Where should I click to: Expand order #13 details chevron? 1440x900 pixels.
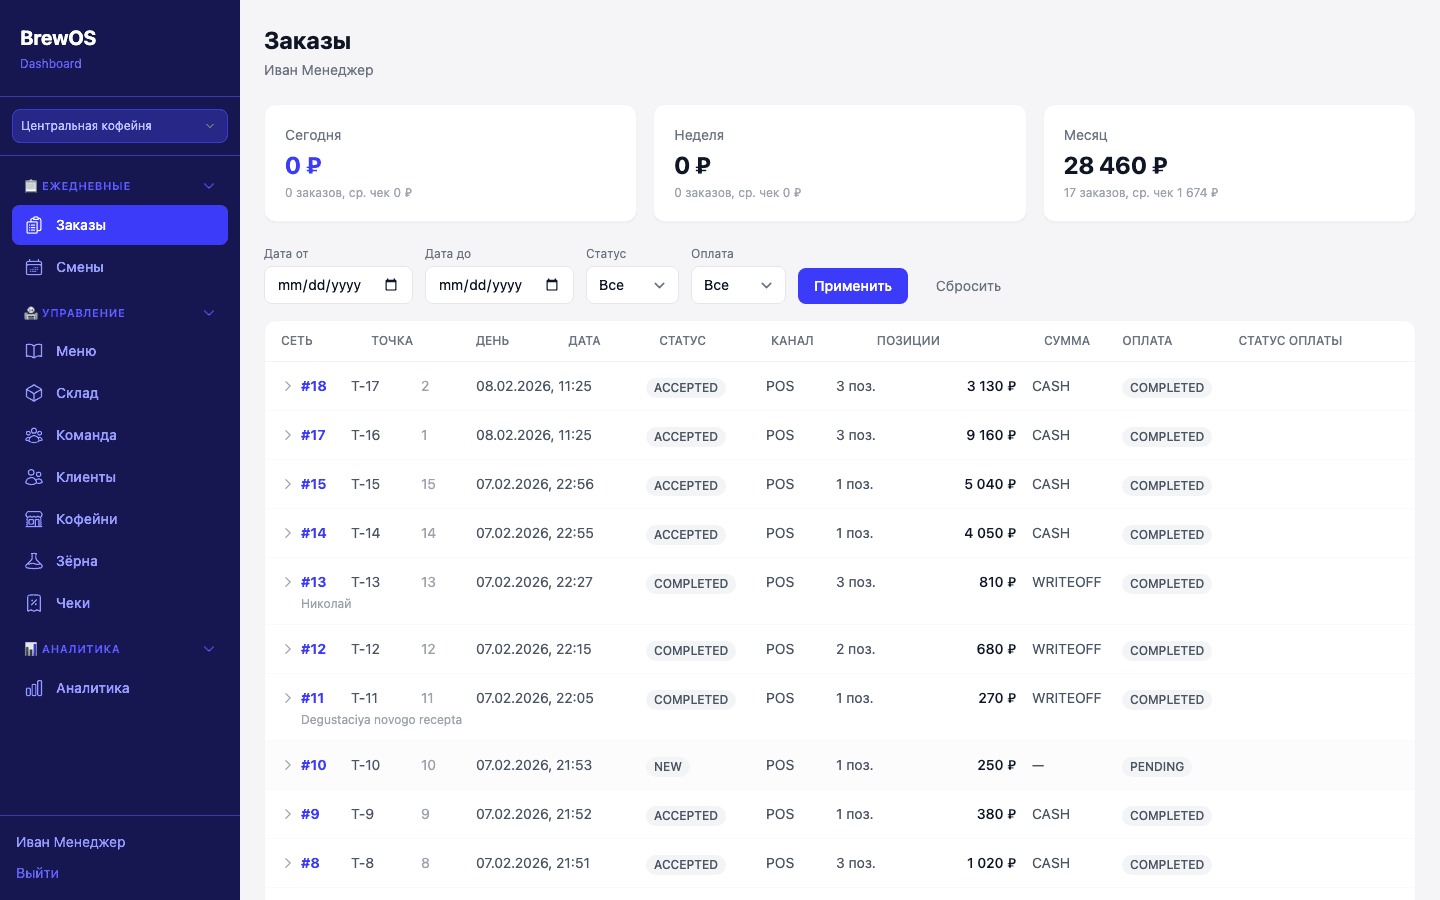(288, 582)
